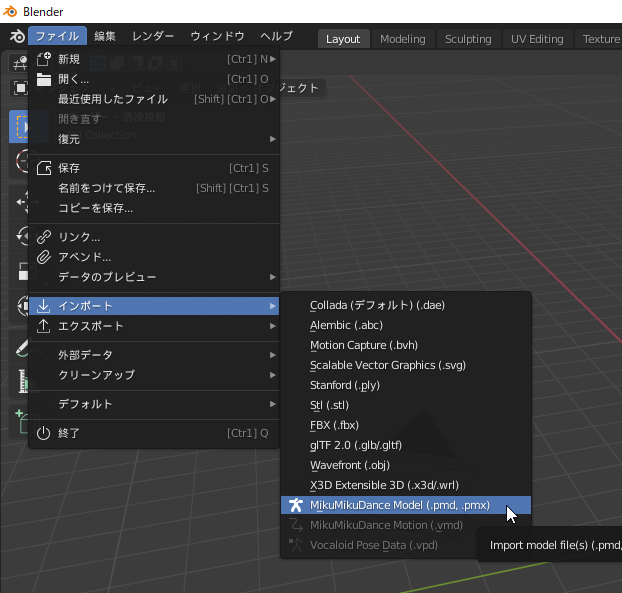Click the MikuMikuDance Model figure icon
The image size is (622, 593).
click(296, 505)
